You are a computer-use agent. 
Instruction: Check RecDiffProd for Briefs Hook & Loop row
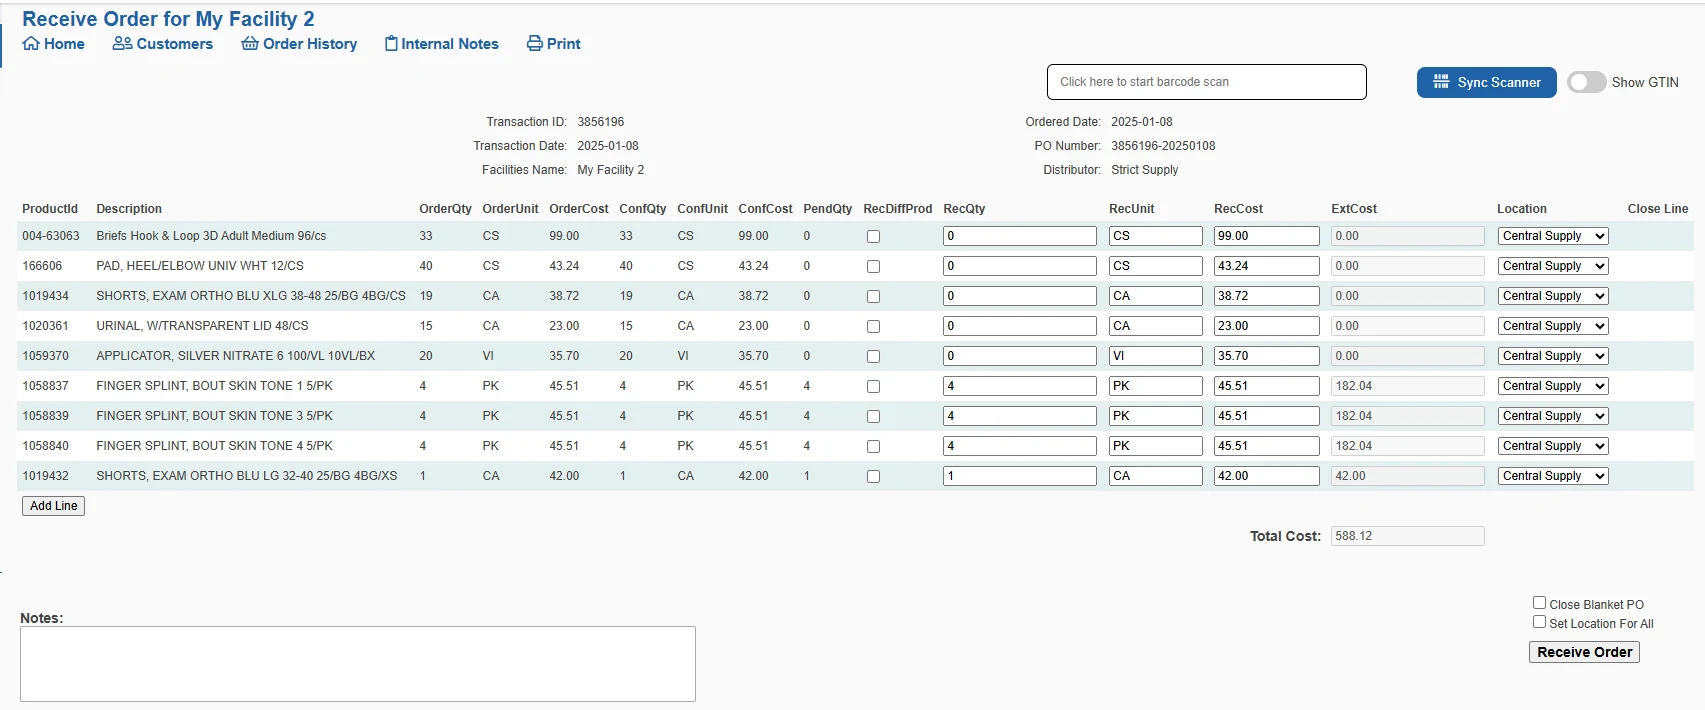click(x=873, y=237)
